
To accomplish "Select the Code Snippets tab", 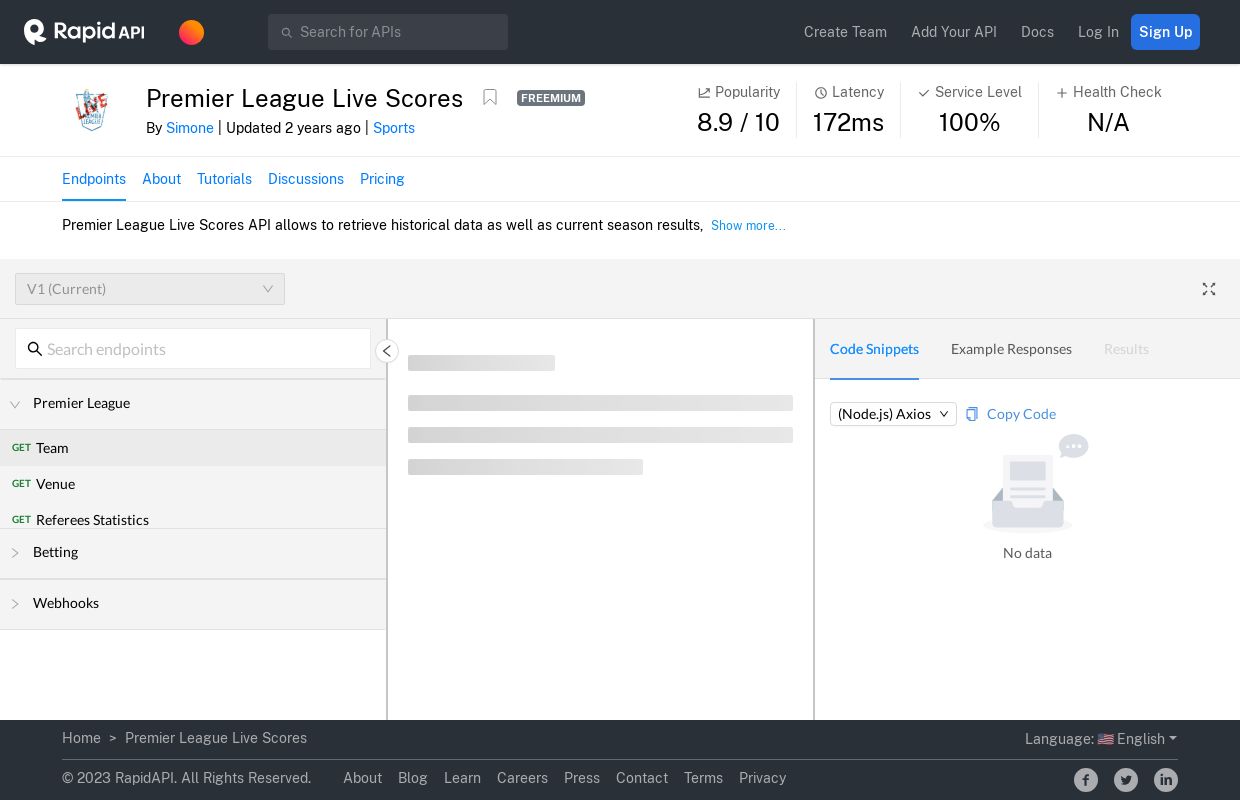I will click(874, 349).
